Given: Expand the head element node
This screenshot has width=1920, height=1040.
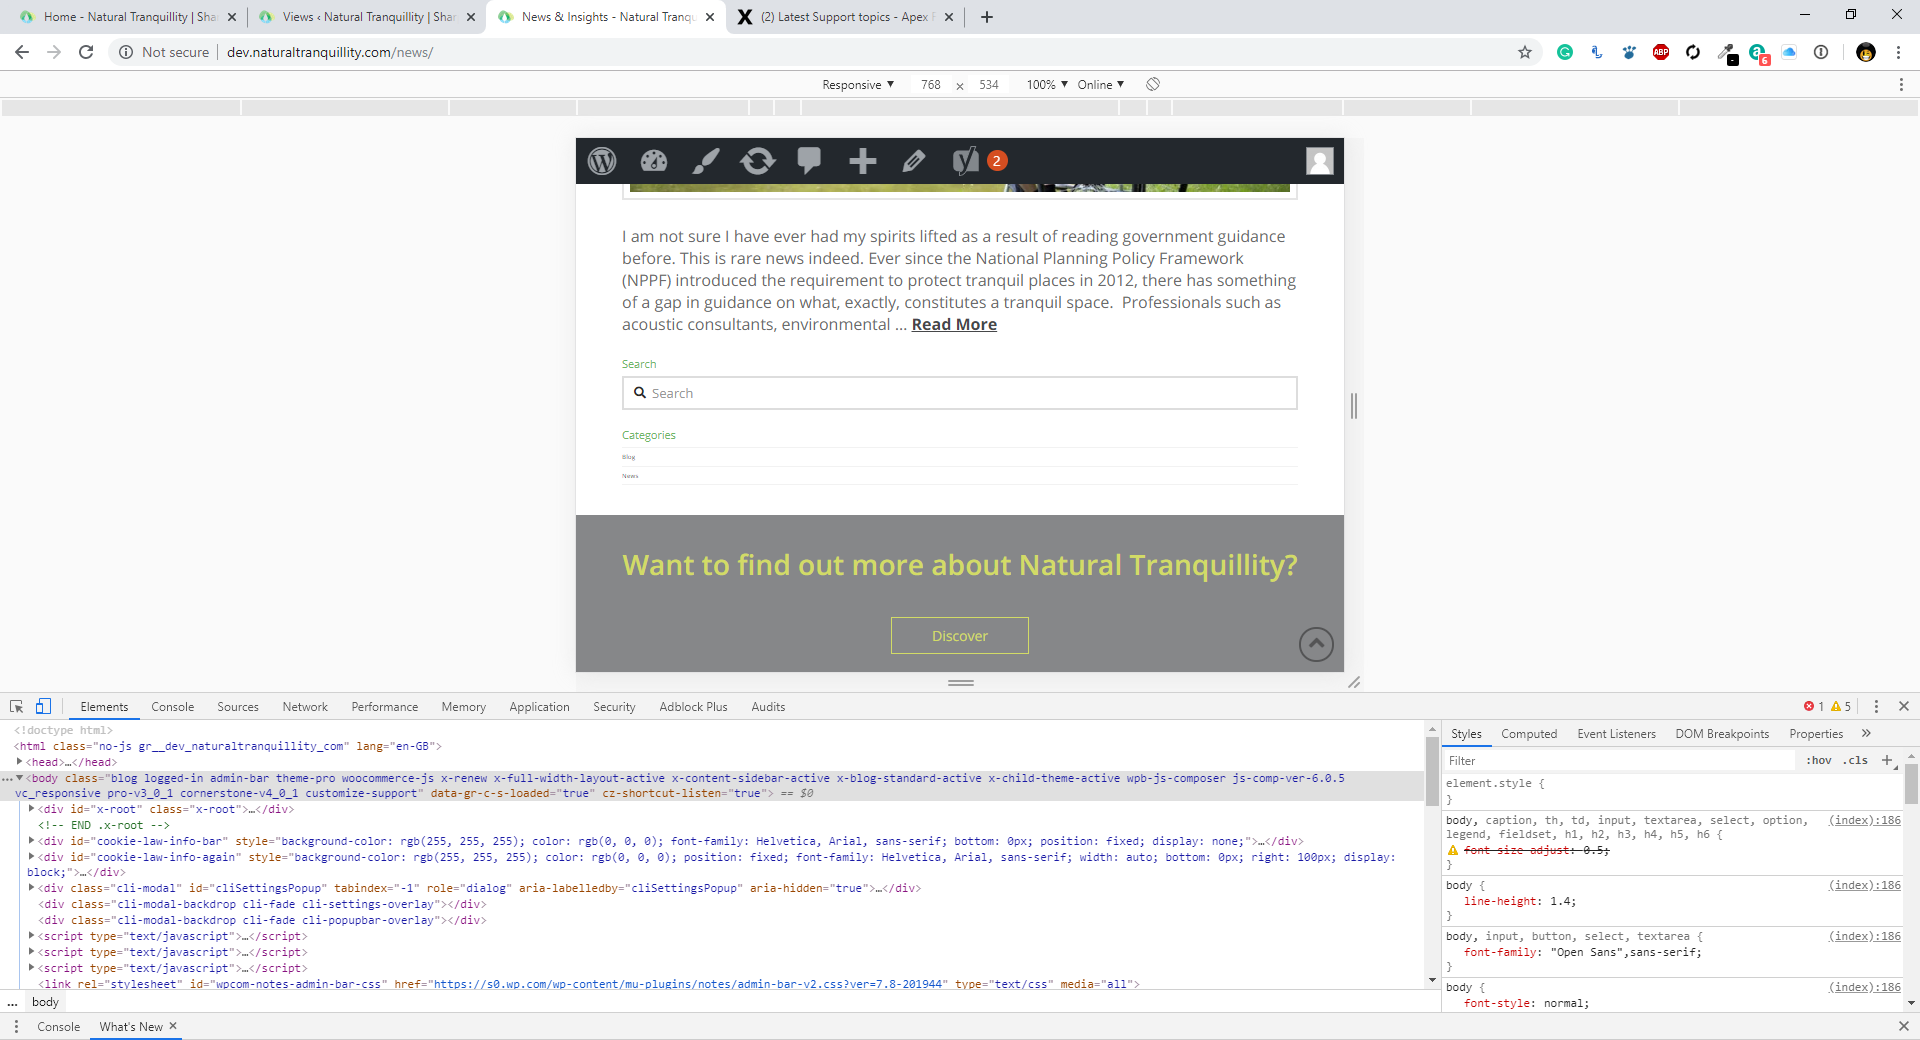Looking at the screenshot, I should point(19,762).
